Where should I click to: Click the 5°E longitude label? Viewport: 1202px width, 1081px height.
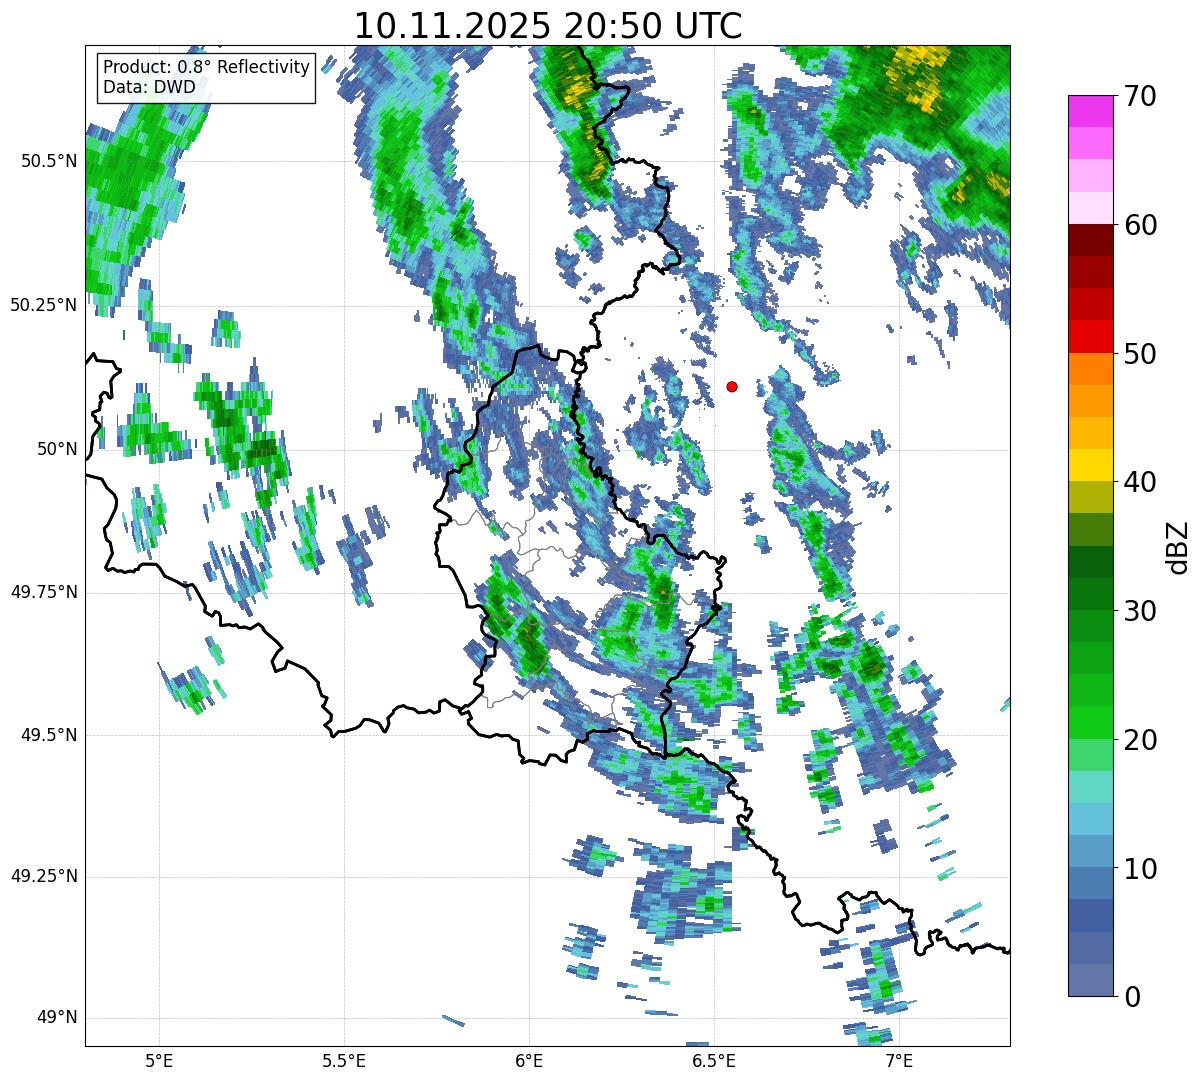coord(159,1060)
